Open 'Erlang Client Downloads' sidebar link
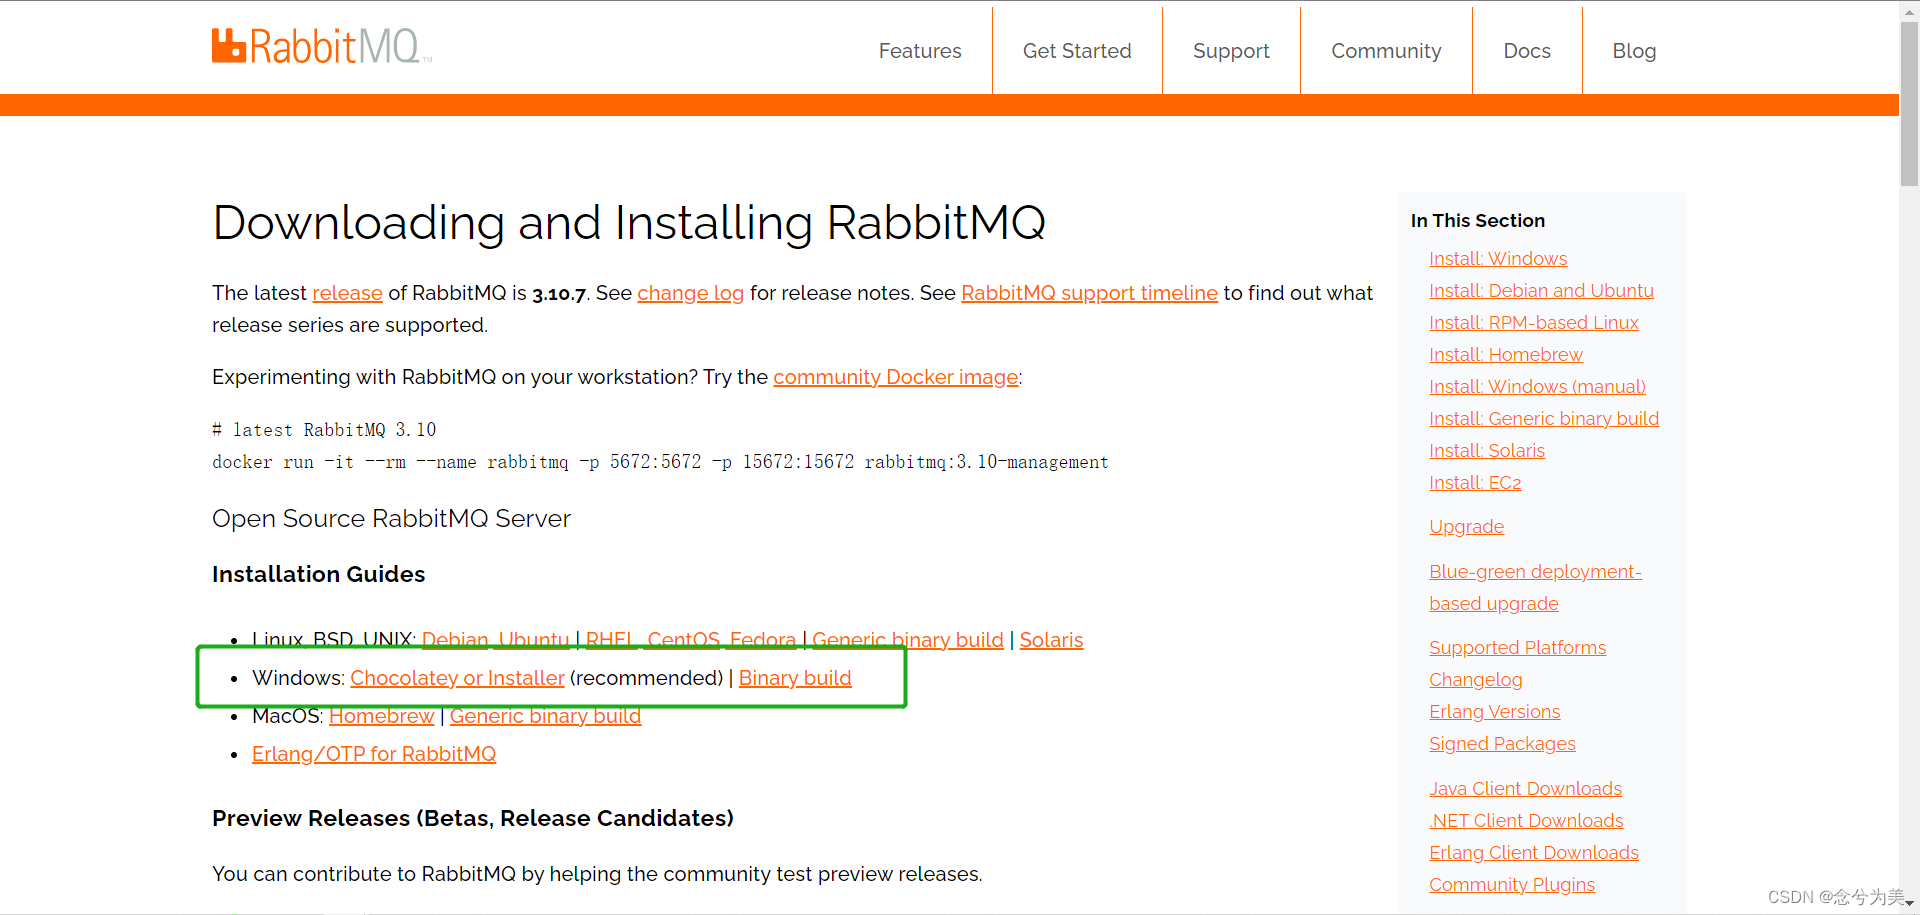The image size is (1920, 915). (1534, 853)
